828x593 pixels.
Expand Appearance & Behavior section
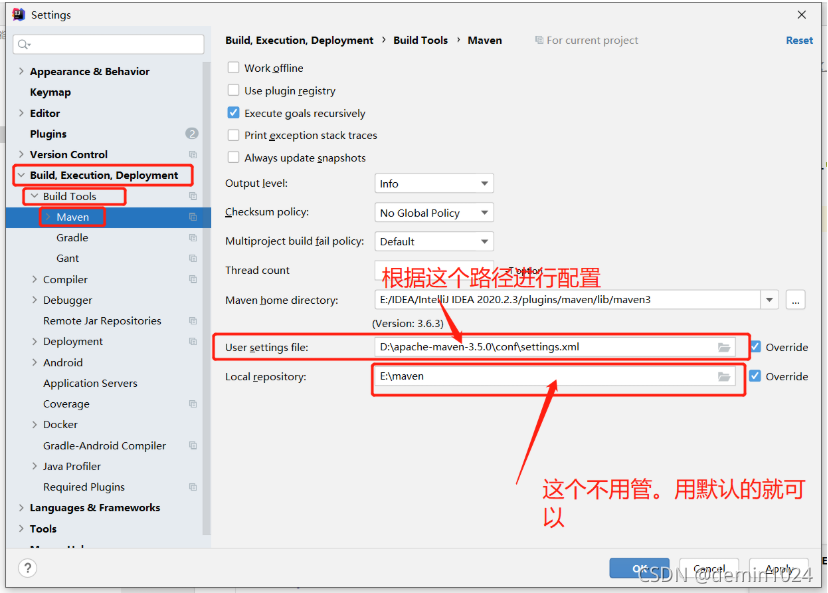tap(21, 71)
